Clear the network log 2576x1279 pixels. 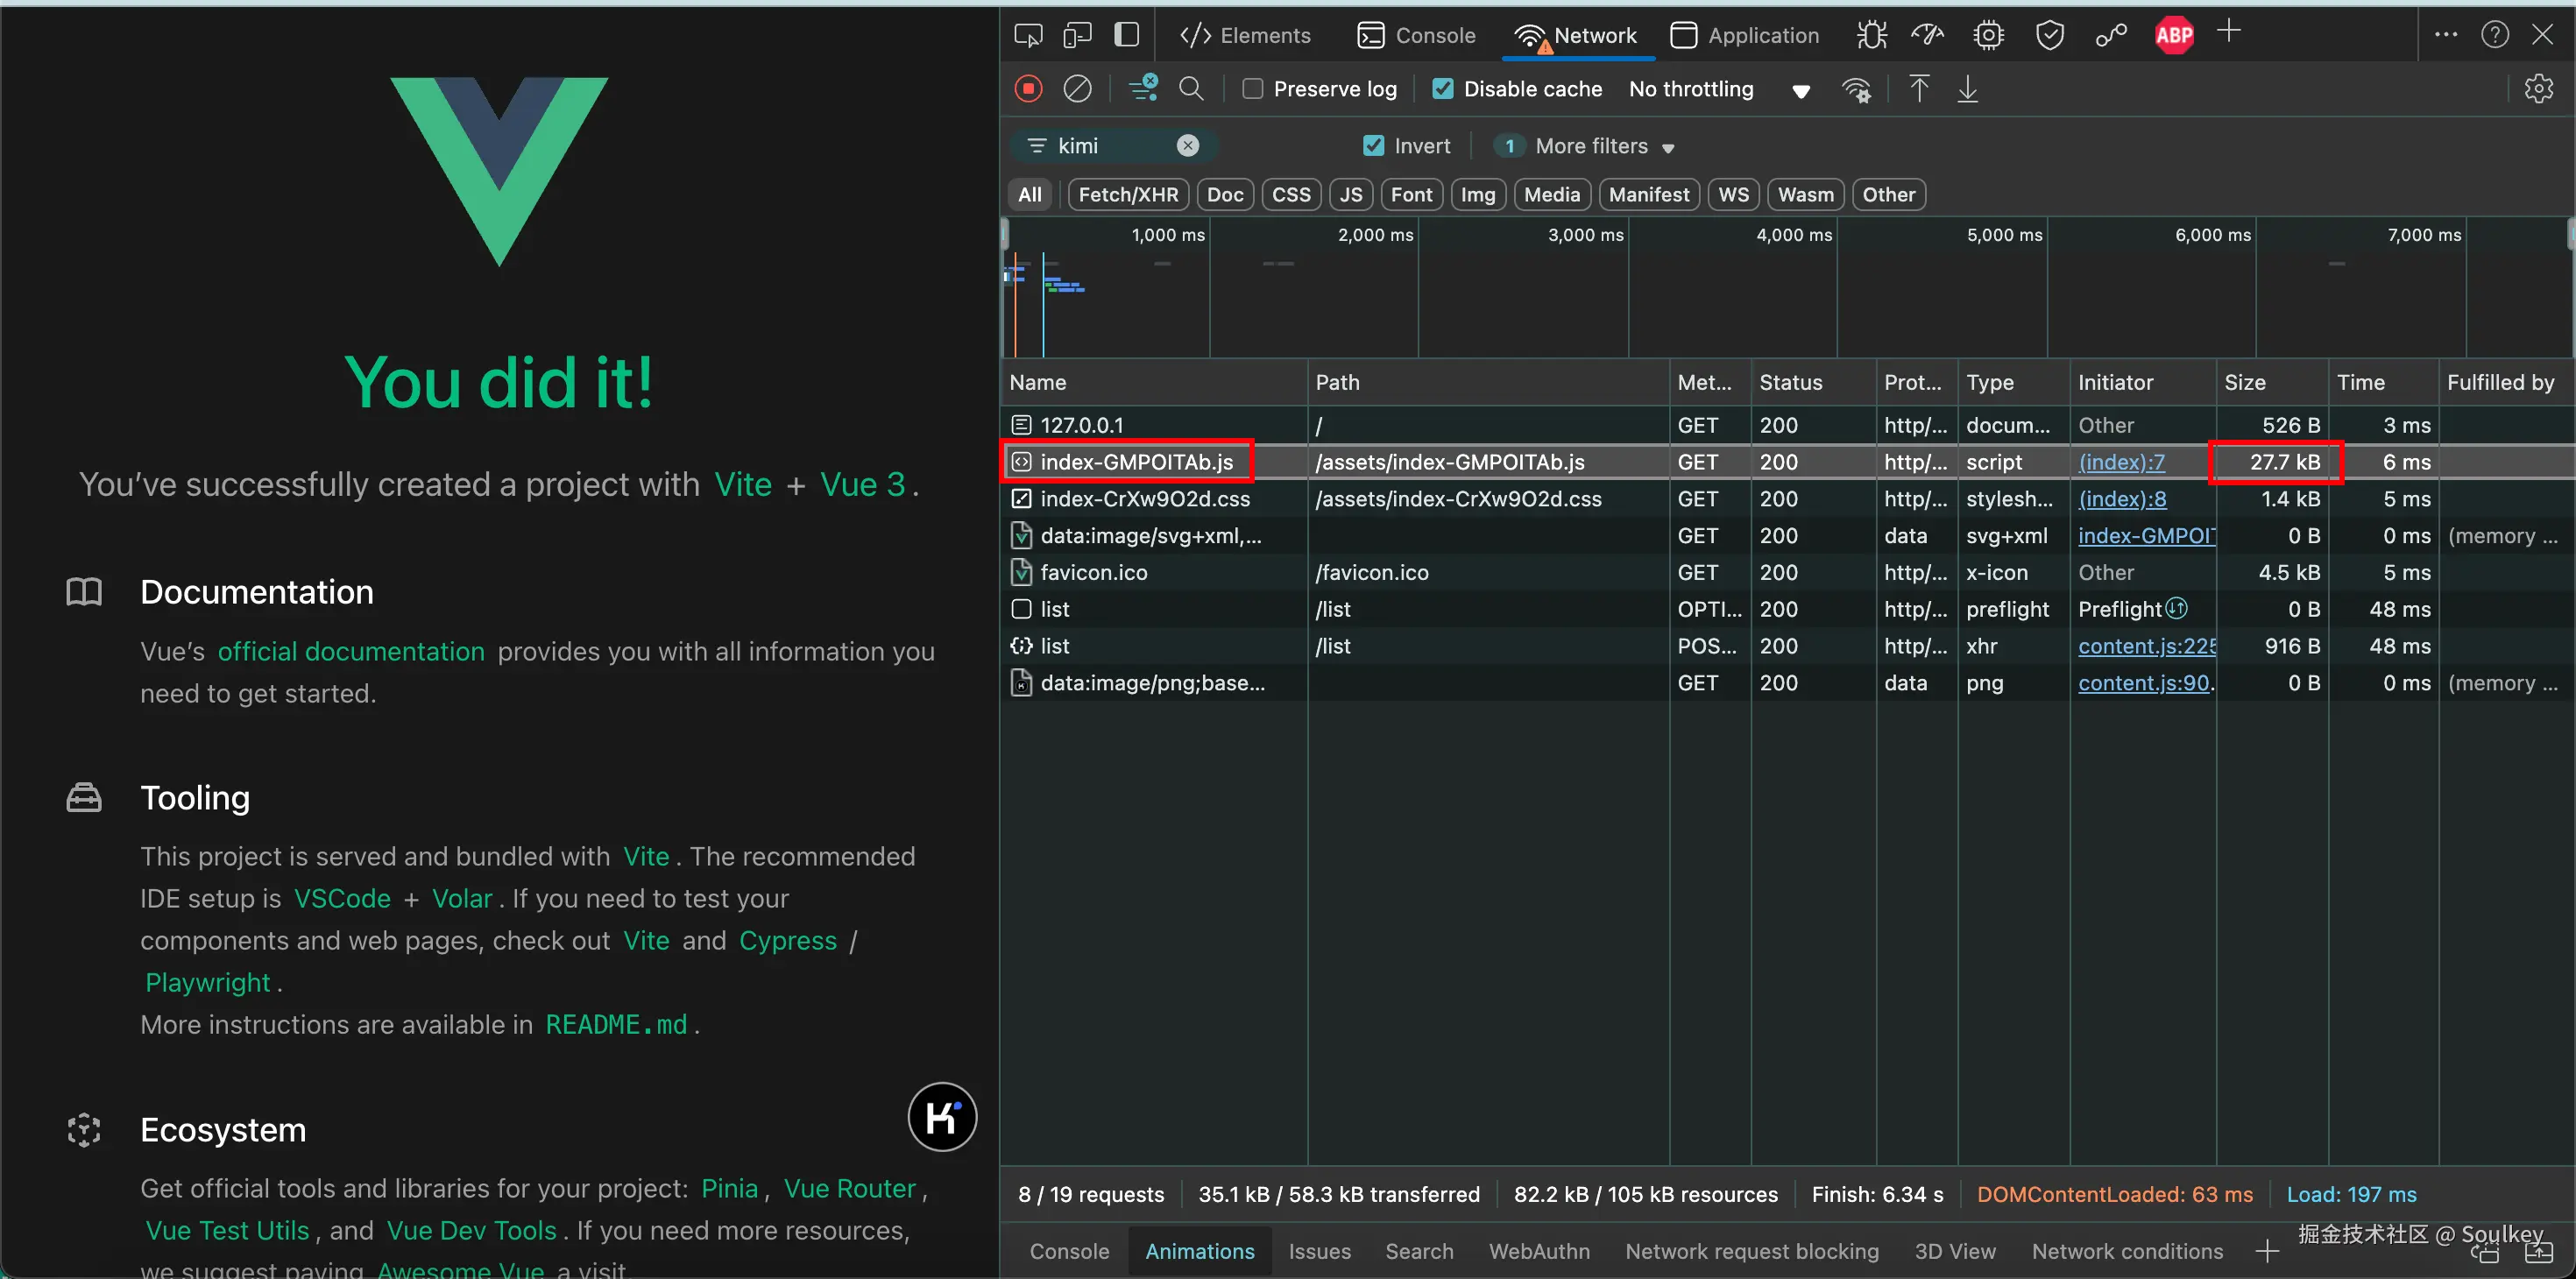1077,89
